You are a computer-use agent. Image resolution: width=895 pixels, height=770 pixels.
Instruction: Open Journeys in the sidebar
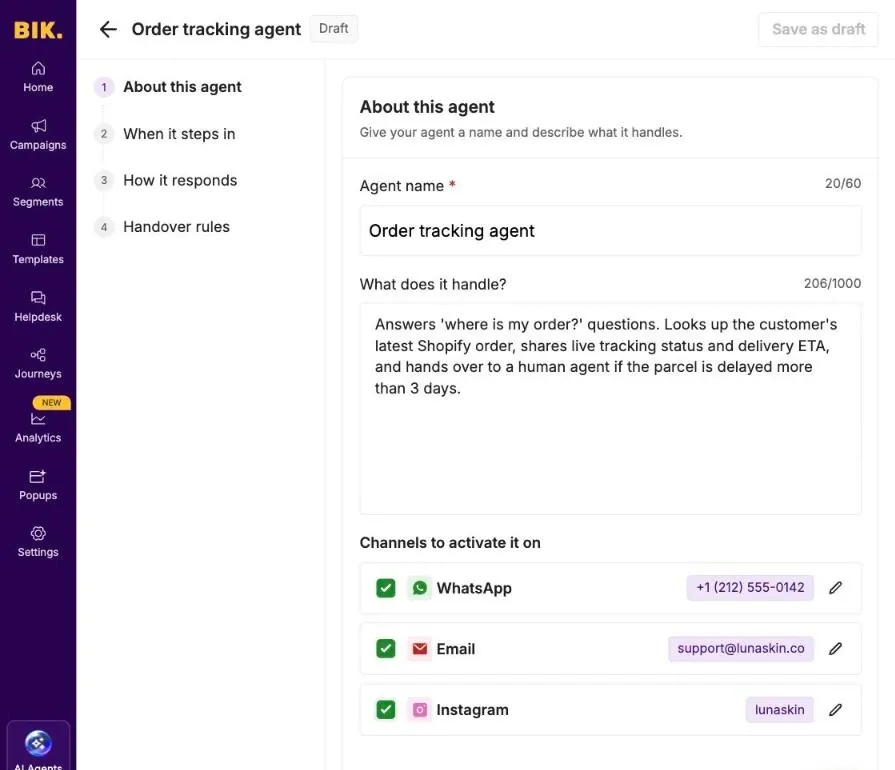38,364
